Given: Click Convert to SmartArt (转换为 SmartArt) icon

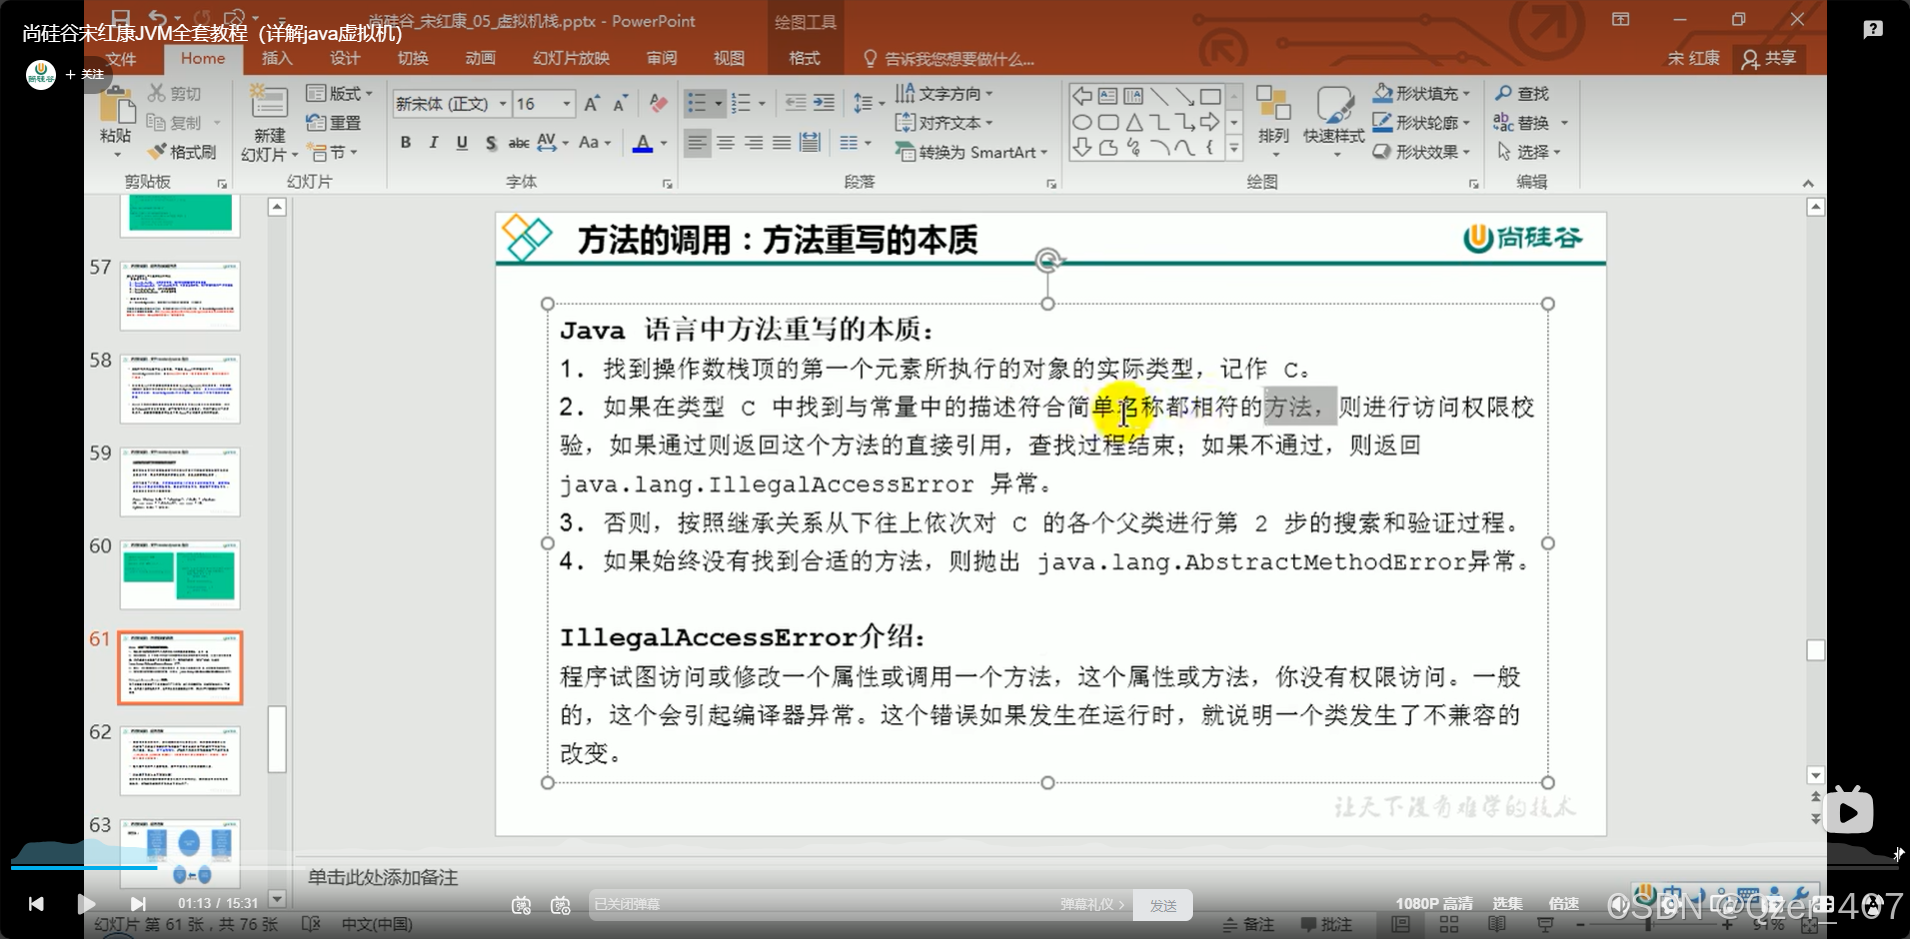Looking at the screenshot, I should [x=905, y=152].
